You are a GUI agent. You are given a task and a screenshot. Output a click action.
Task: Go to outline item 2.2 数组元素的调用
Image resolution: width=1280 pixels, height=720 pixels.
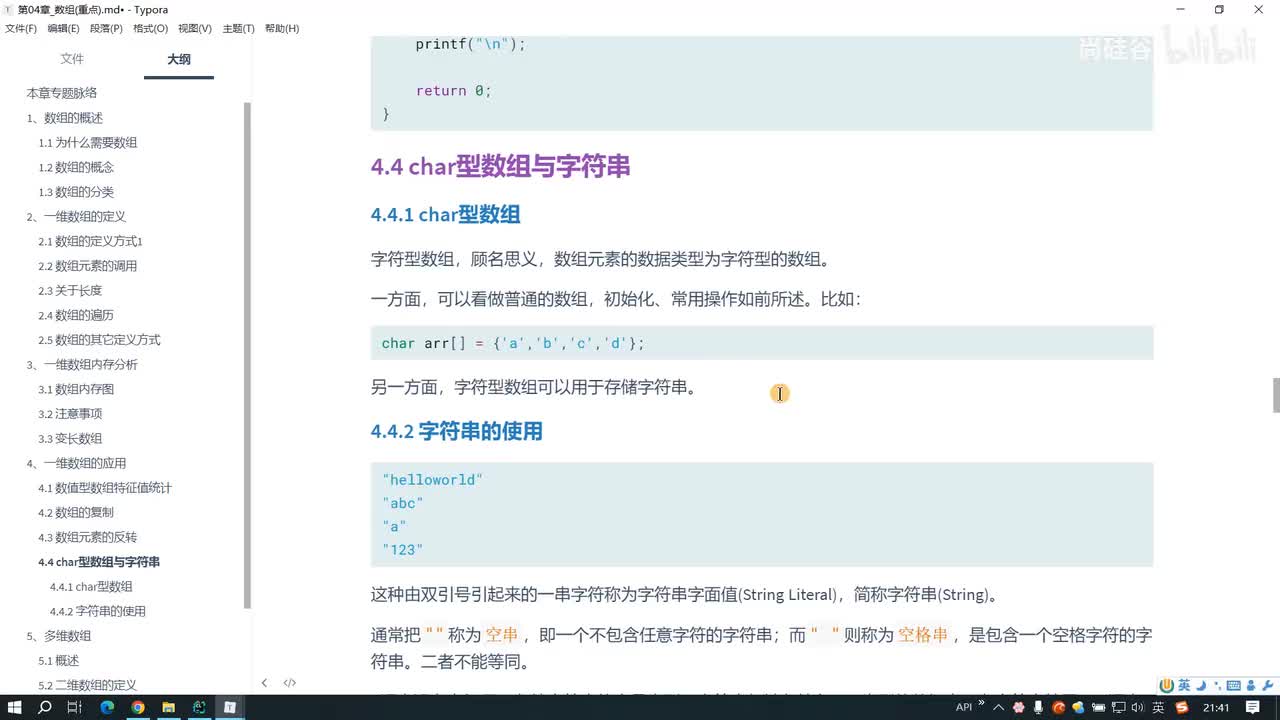88,266
